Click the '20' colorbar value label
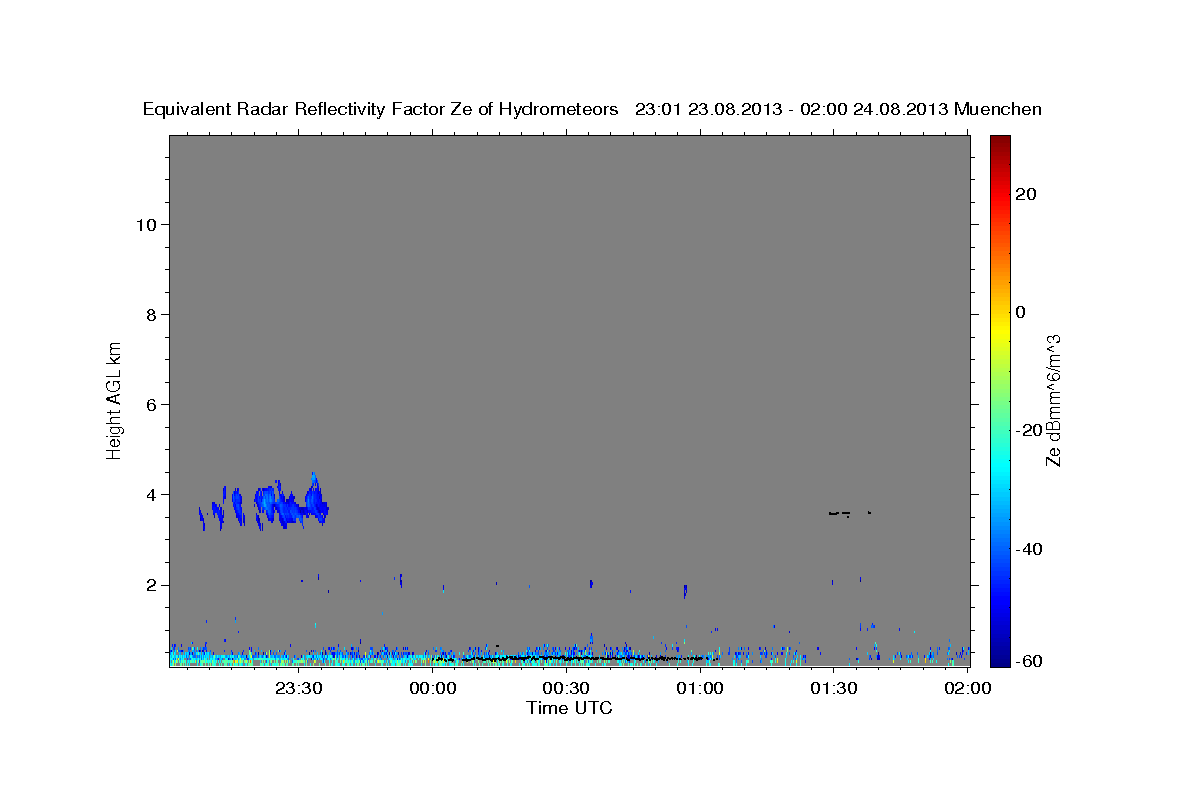This screenshot has height=800, width=1200. [1028, 194]
